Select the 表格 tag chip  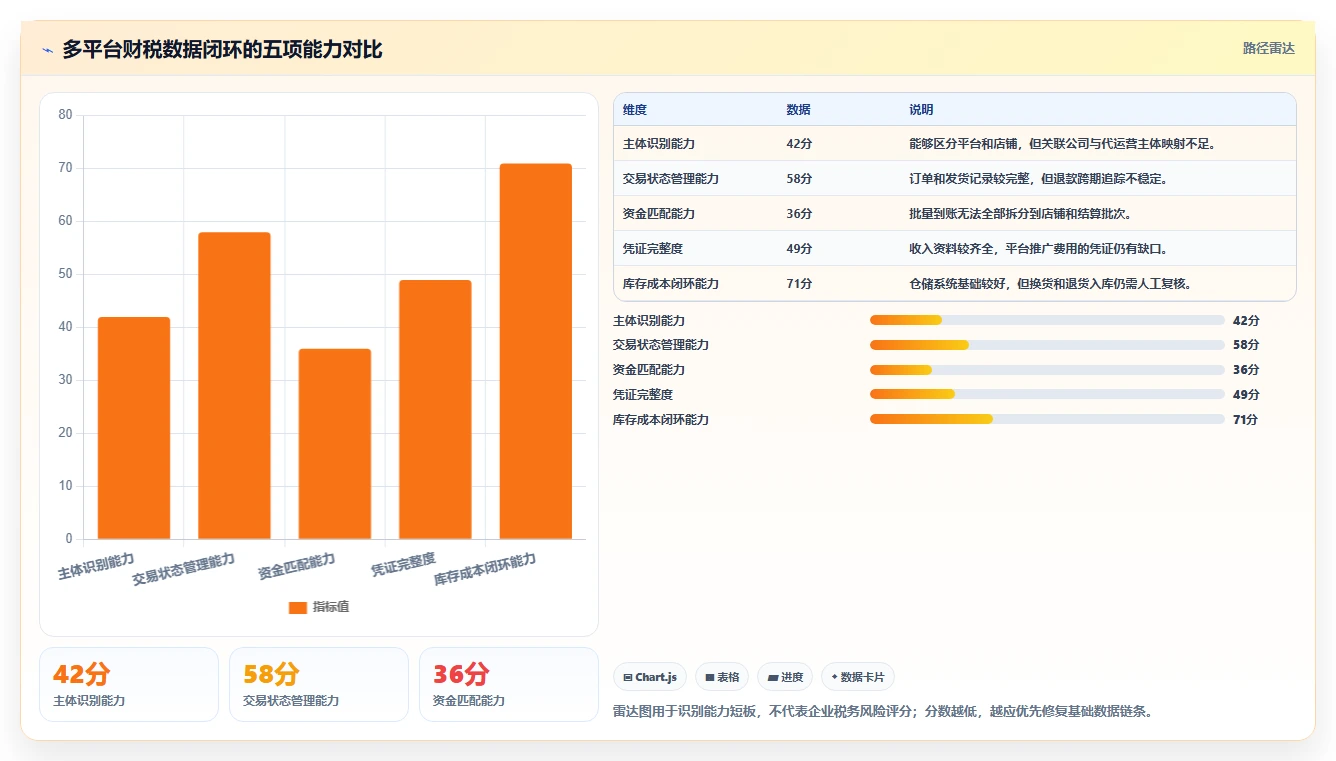(x=722, y=677)
